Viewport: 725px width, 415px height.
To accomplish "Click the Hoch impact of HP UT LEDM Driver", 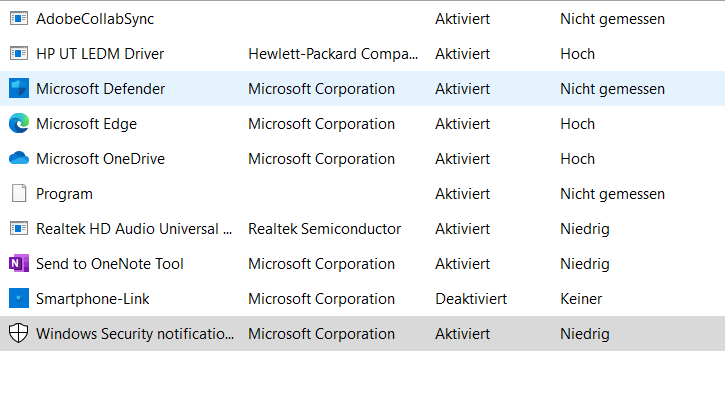I will click(x=578, y=54).
